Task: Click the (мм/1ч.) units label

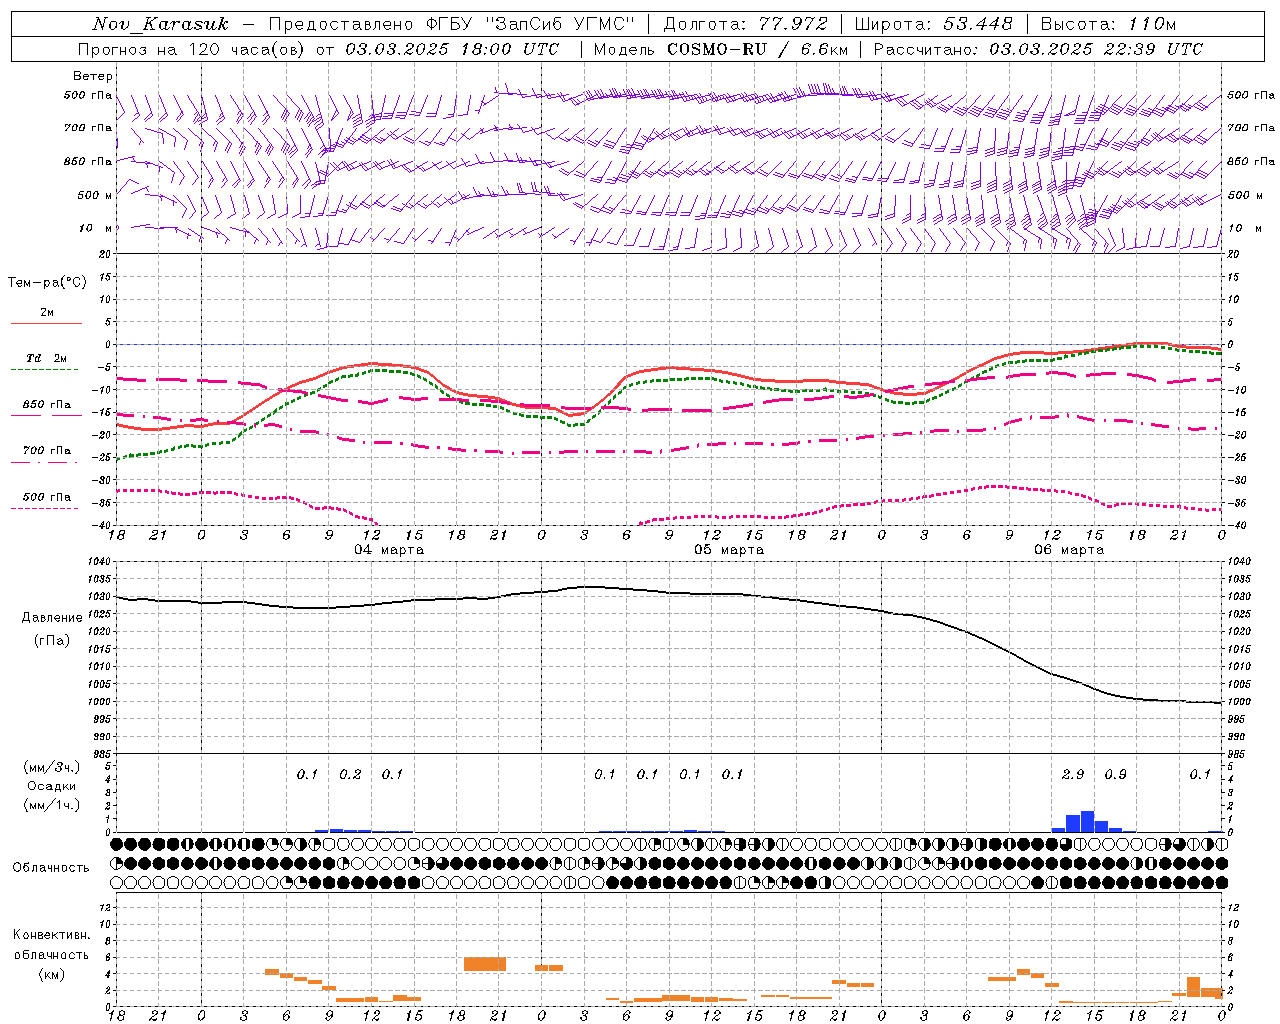Action: click(x=51, y=805)
